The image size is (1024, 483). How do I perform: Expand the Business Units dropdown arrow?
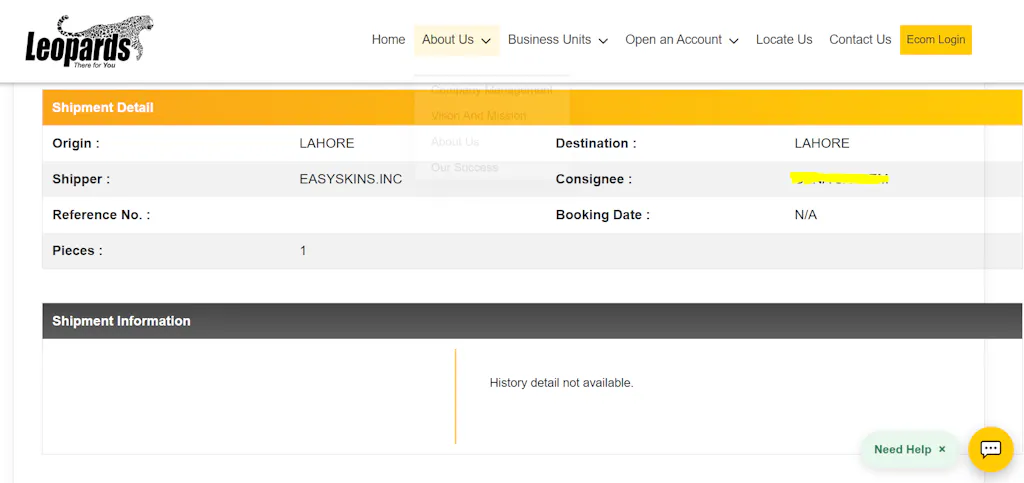tap(603, 41)
